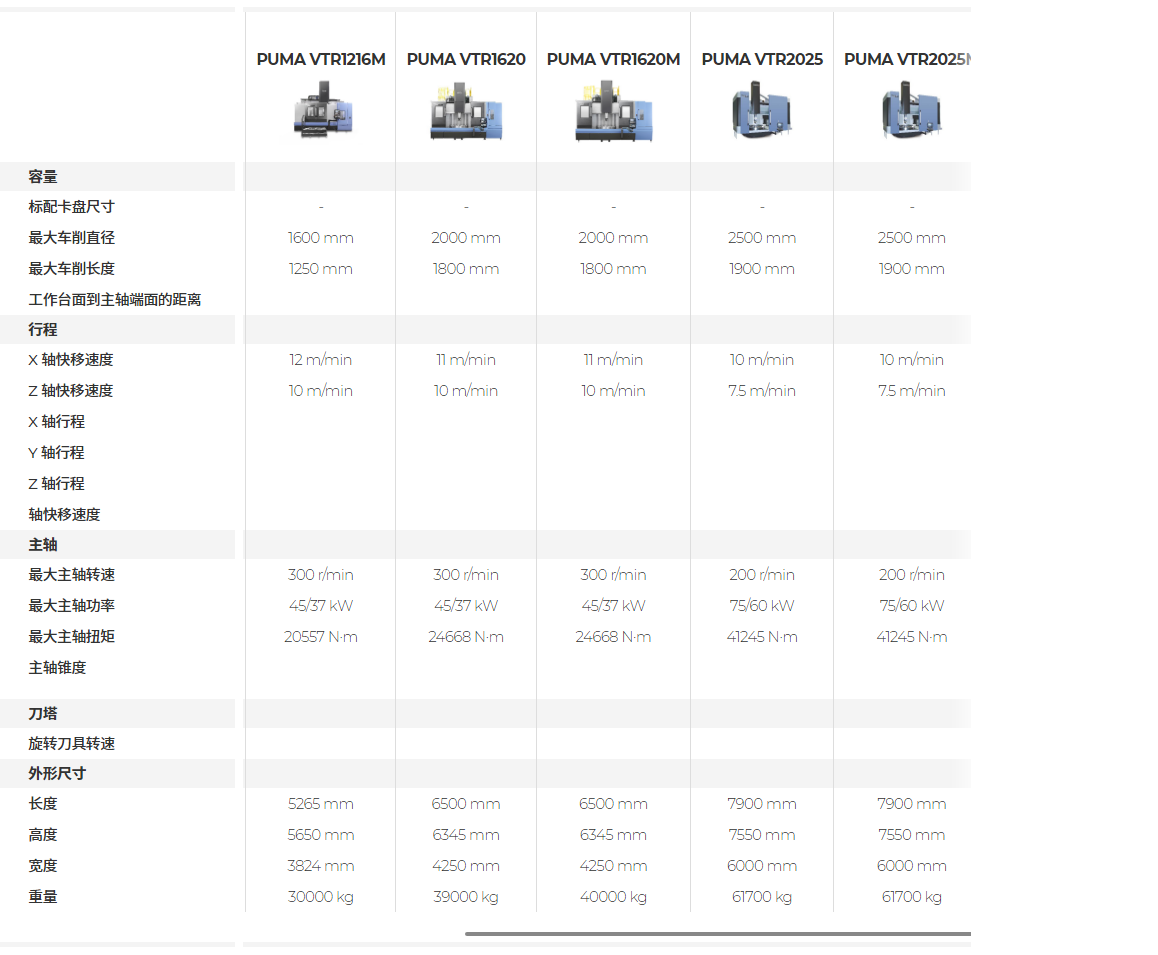This screenshot has height=955, width=1158.
Task: Click 2000 mm in the PUMA VTR1620 column
Action: click(466, 238)
